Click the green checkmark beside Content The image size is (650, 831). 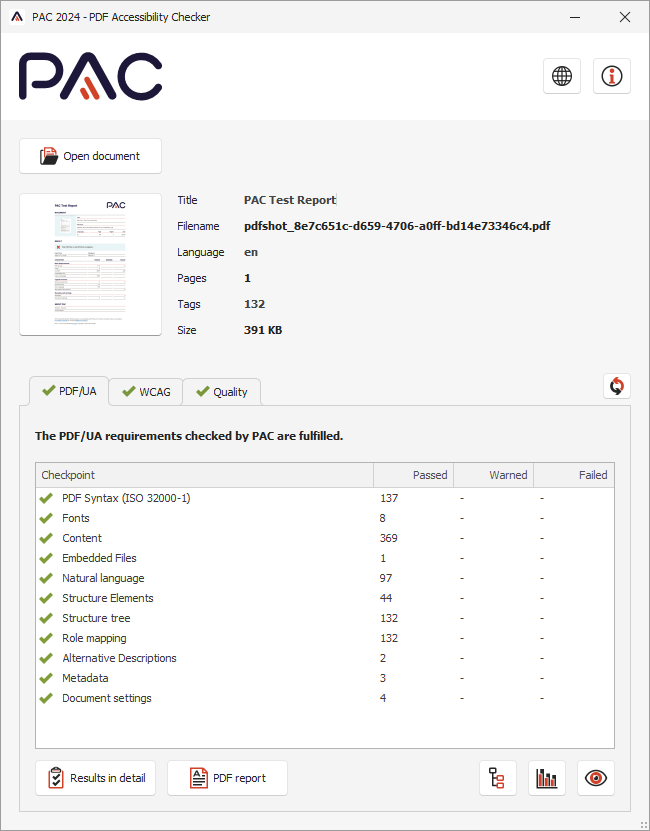[x=46, y=538]
